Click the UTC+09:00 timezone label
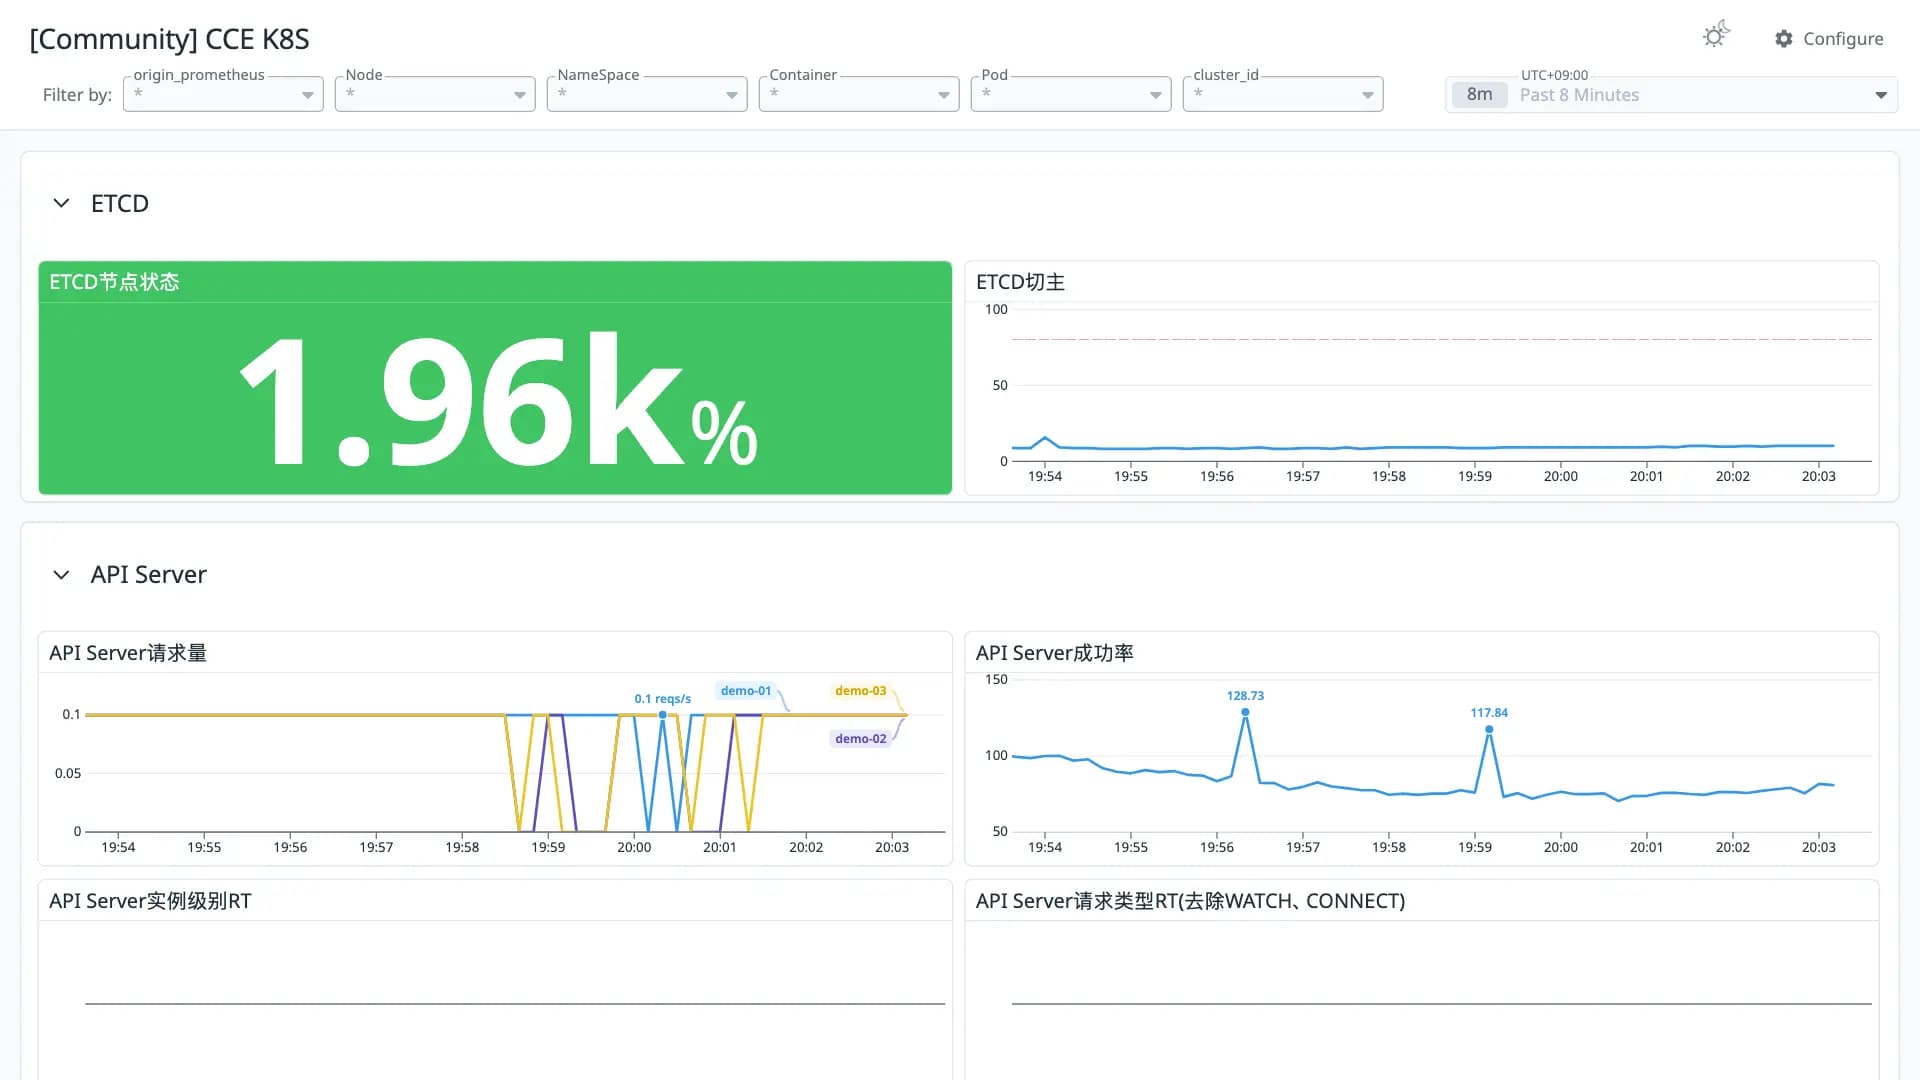Image resolution: width=1920 pixels, height=1080 pixels. (1554, 75)
